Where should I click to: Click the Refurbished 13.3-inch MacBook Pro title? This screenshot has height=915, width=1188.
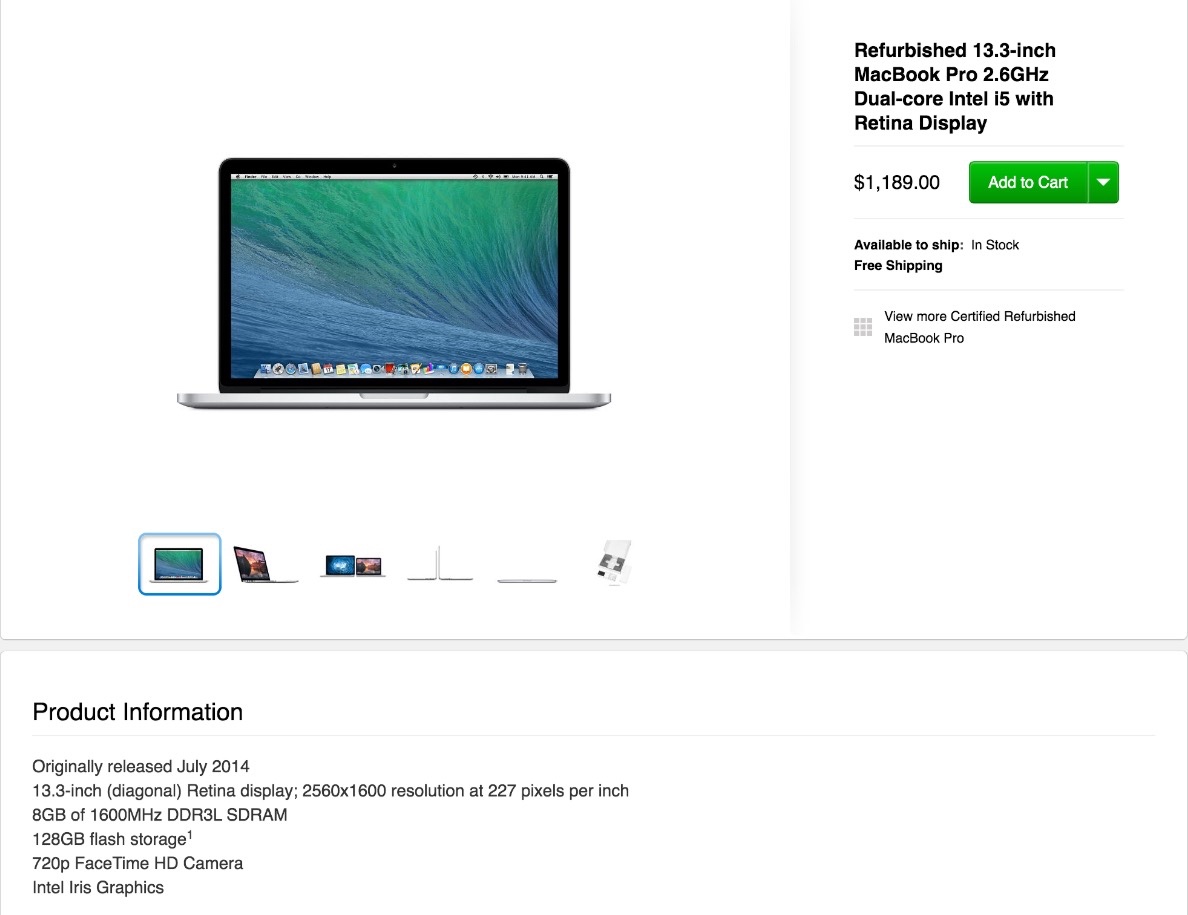tap(955, 86)
